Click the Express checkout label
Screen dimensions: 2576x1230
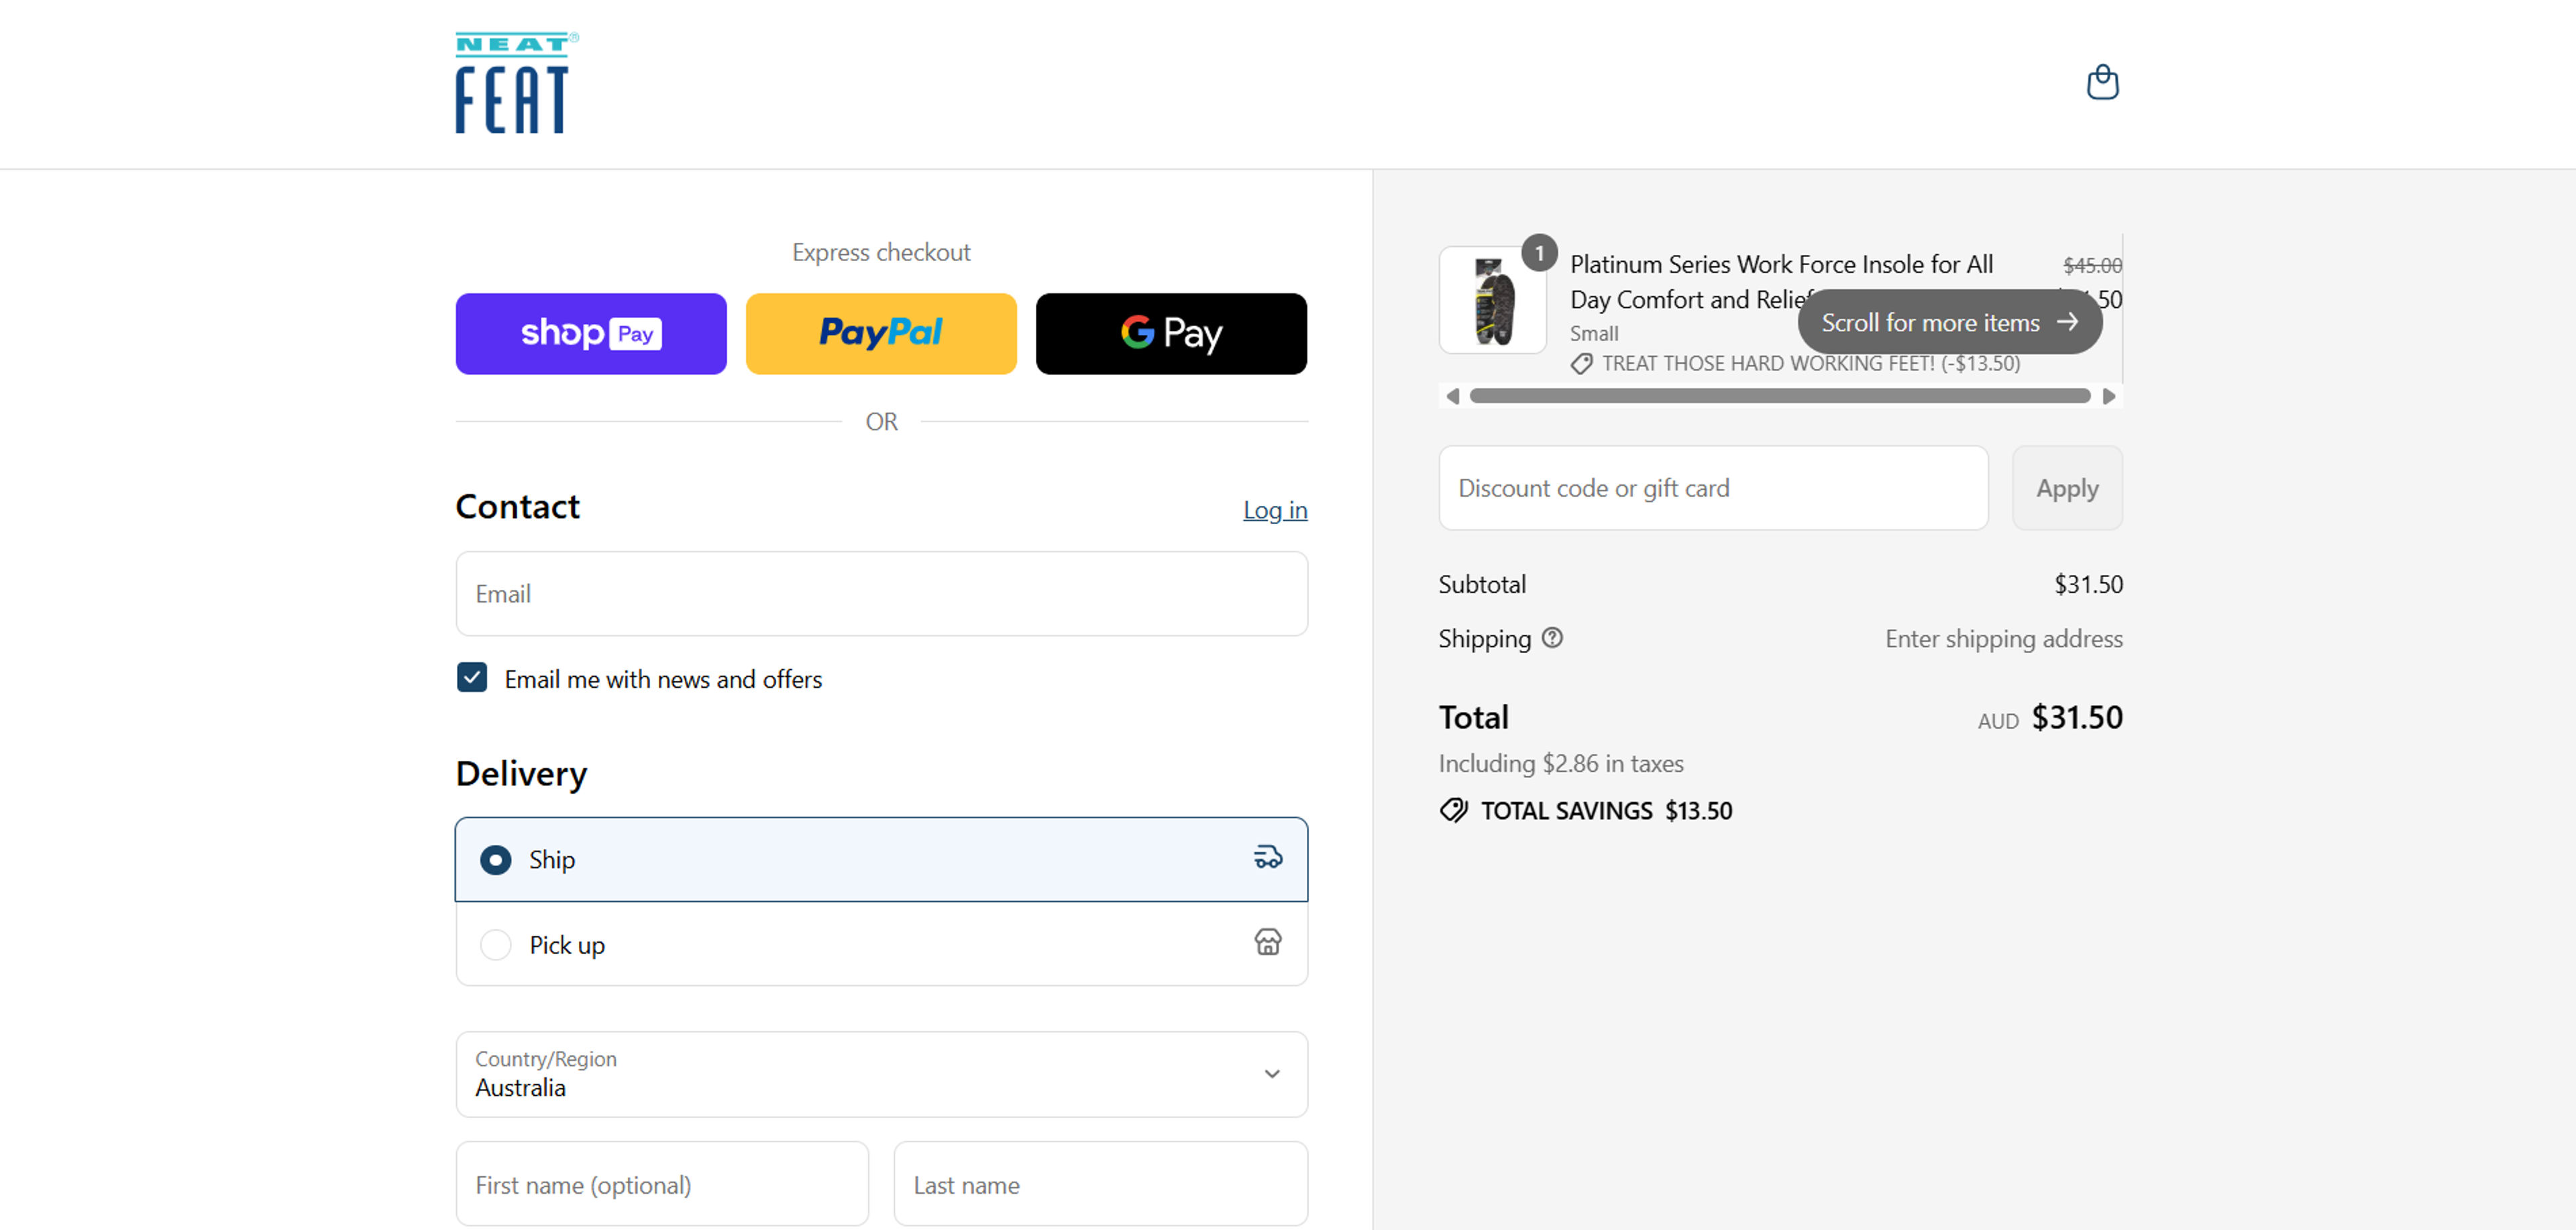[x=881, y=253]
